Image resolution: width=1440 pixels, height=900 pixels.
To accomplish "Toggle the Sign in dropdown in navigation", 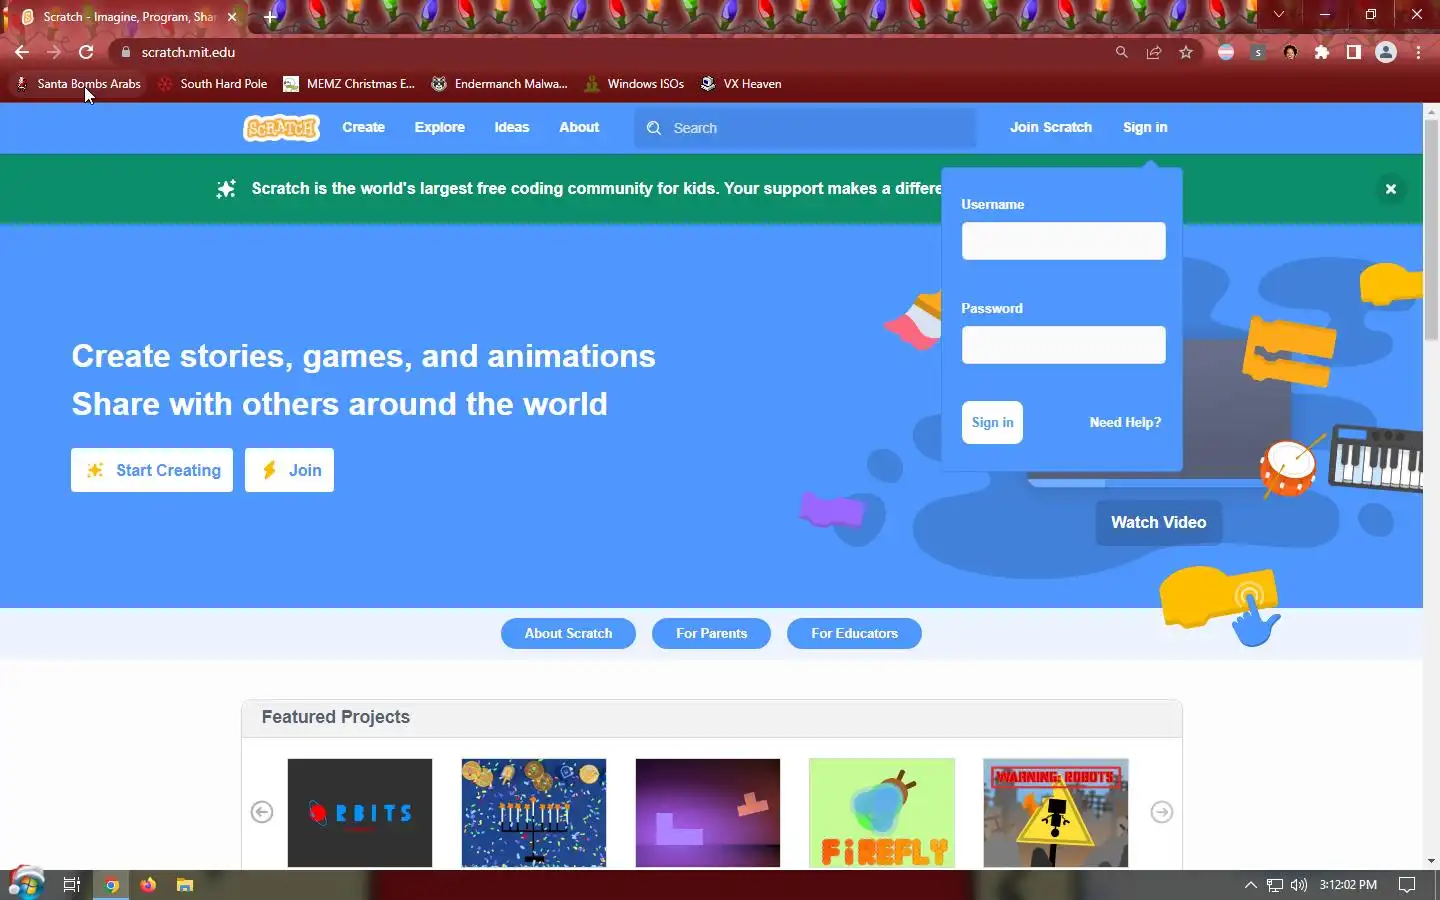I will click(1145, 128).
